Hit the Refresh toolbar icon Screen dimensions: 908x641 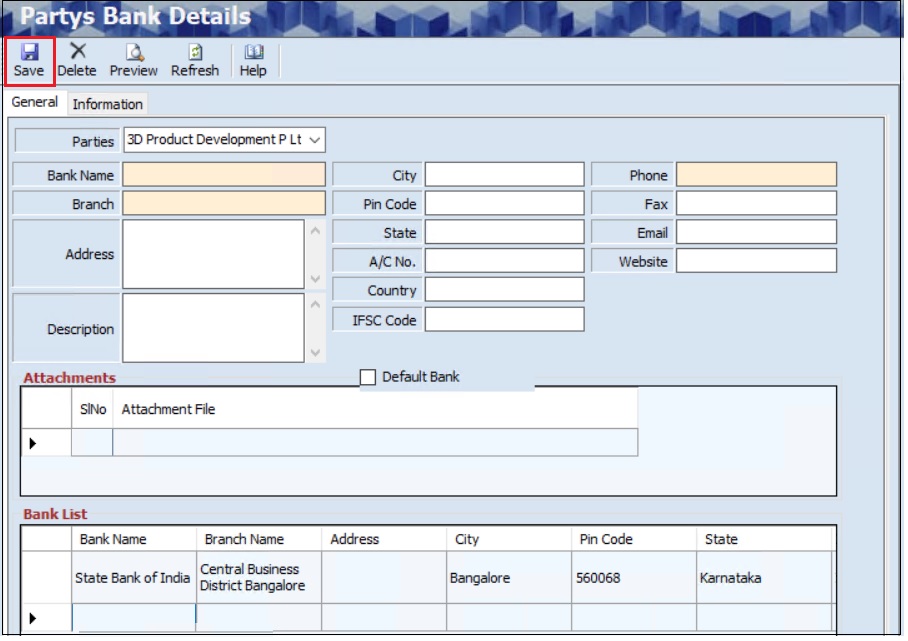[x=195, y=52]
